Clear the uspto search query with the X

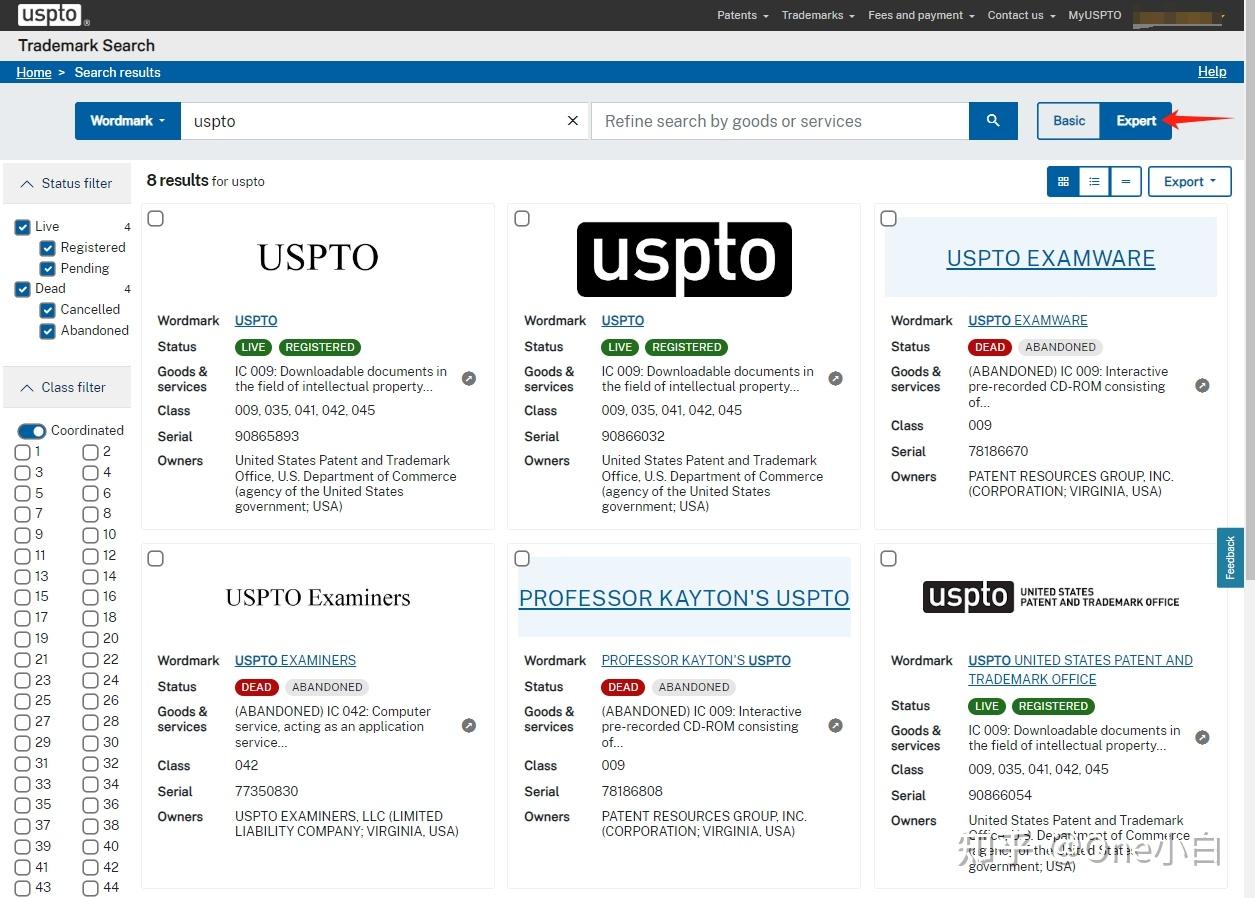point(572,120)
